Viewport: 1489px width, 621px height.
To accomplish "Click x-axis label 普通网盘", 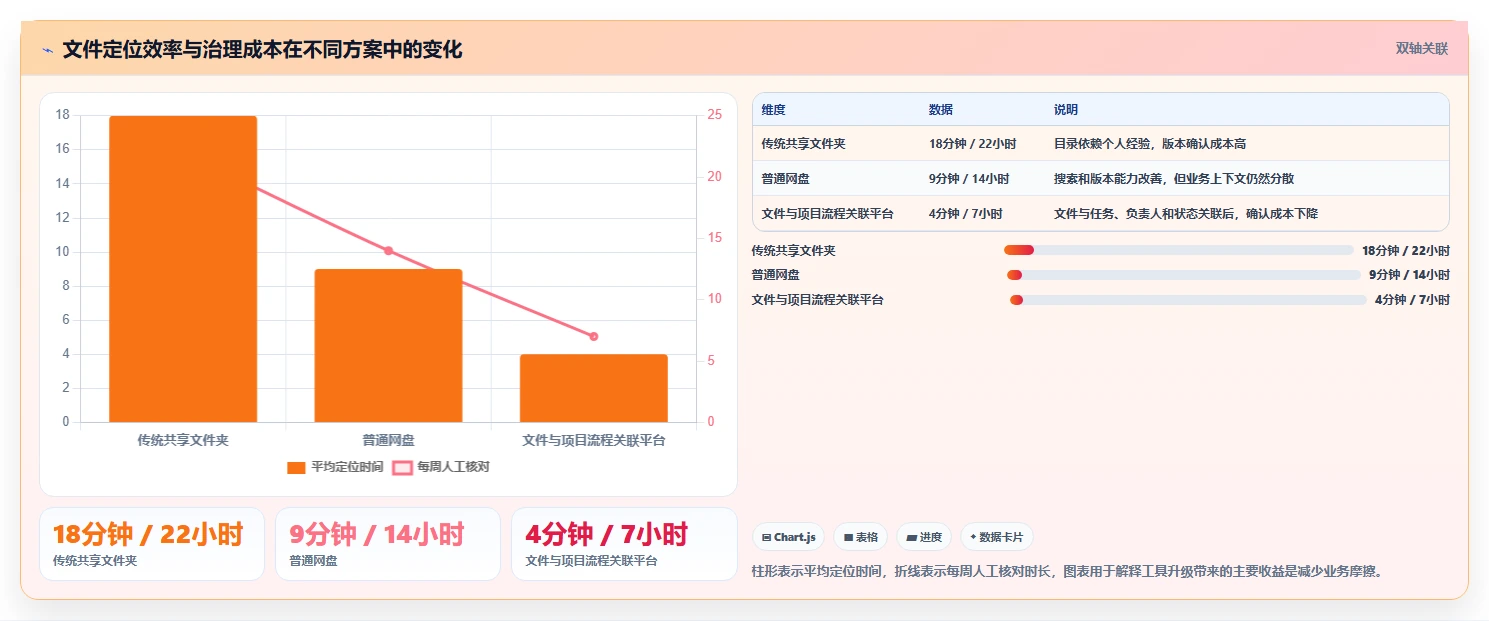I will [388, 440].
